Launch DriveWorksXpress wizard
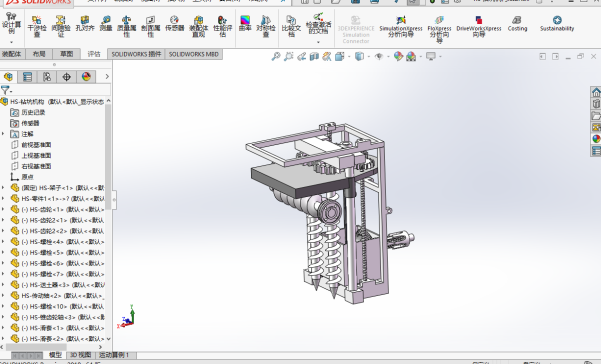 pos(479,26)
